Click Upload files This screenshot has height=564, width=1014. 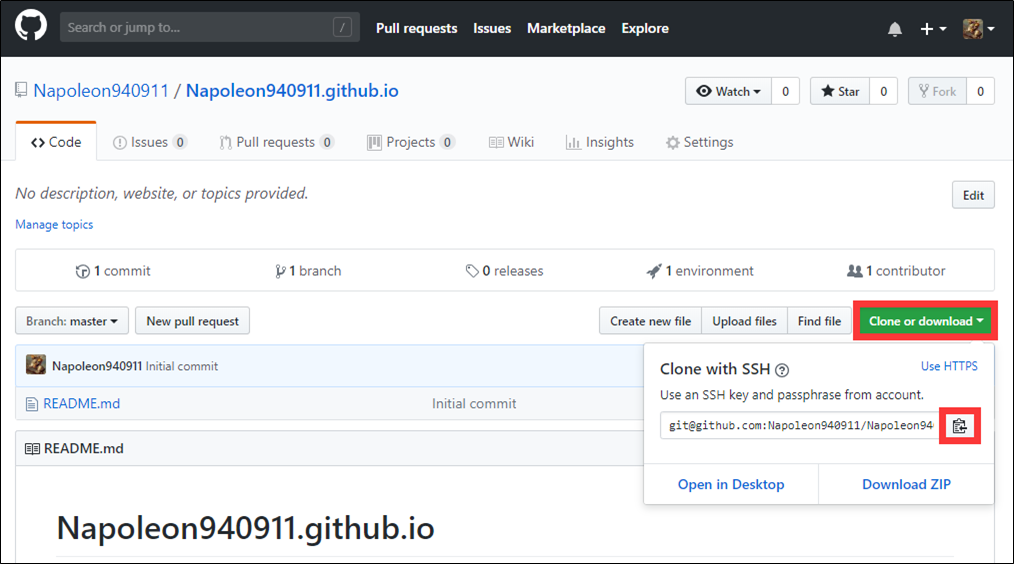tap(744, 321)
